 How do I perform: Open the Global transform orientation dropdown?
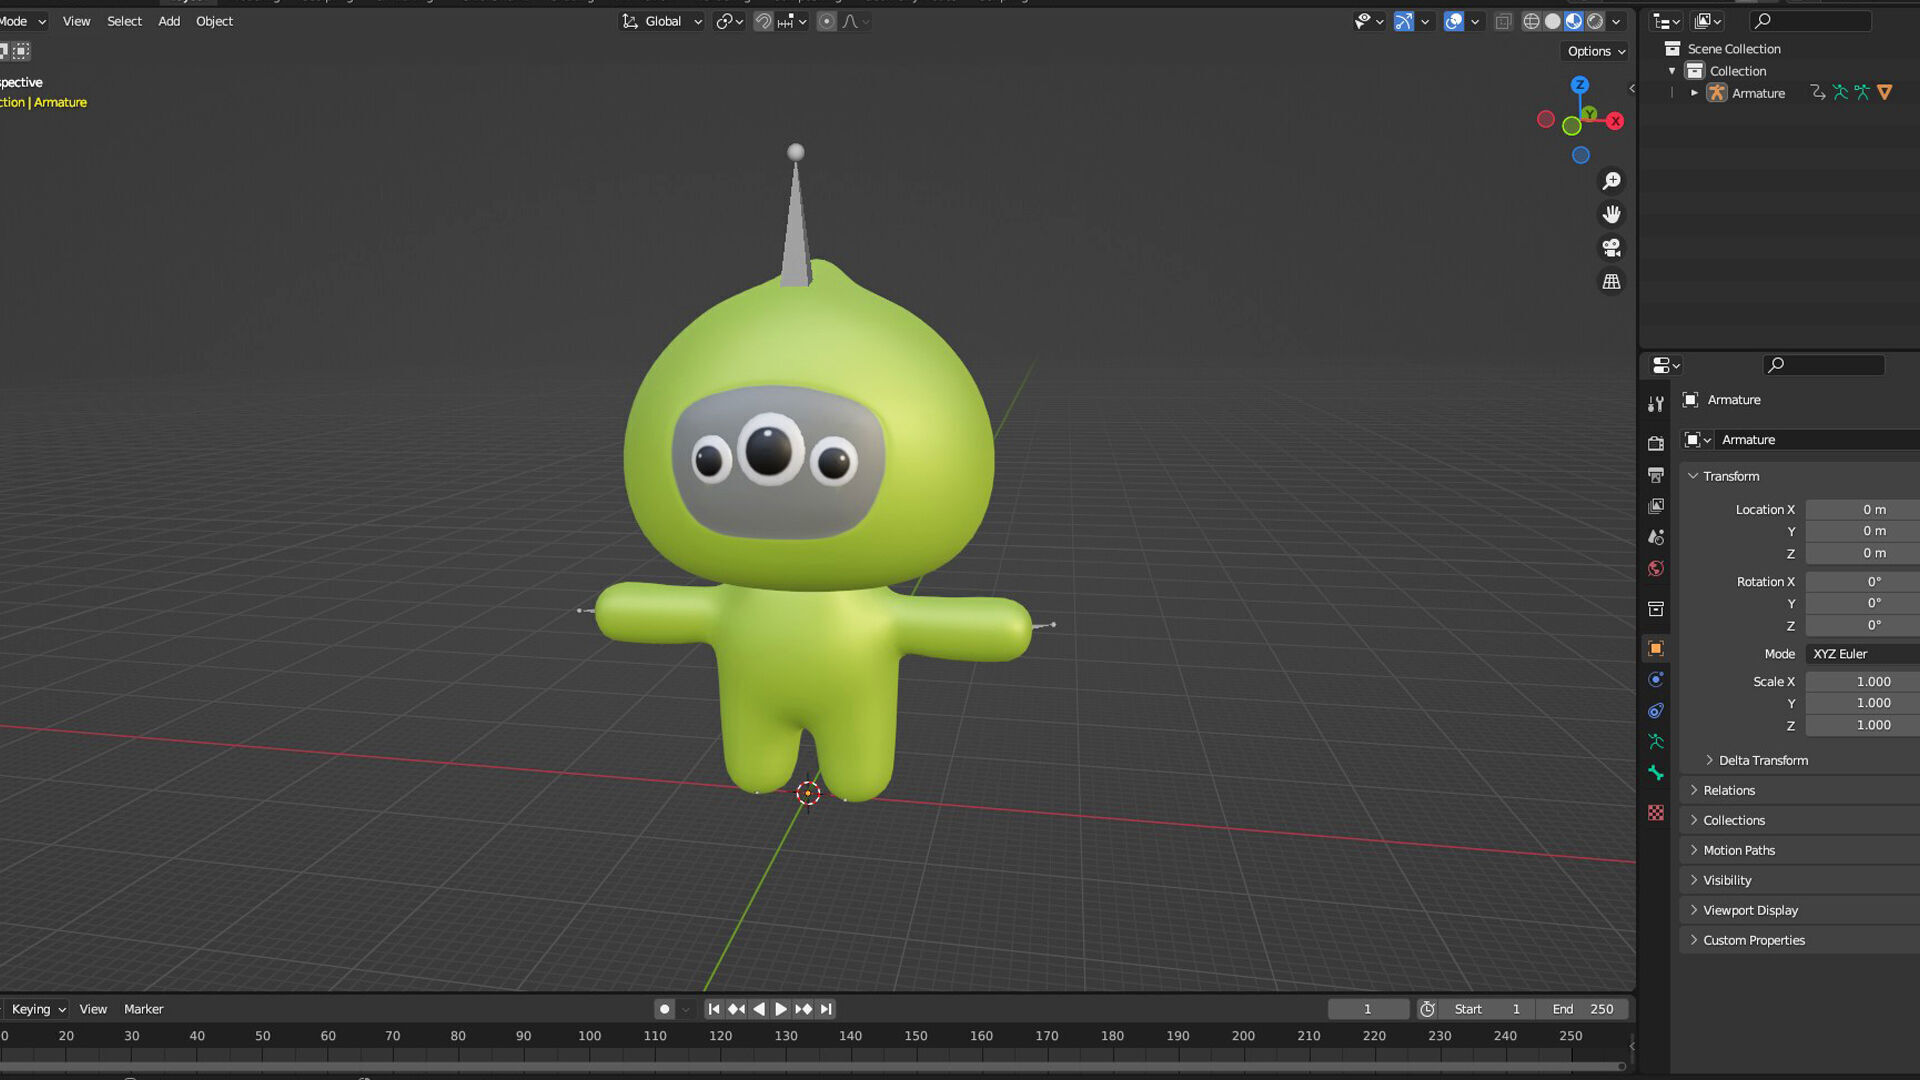pyautogui.click(x=661, y=21)
